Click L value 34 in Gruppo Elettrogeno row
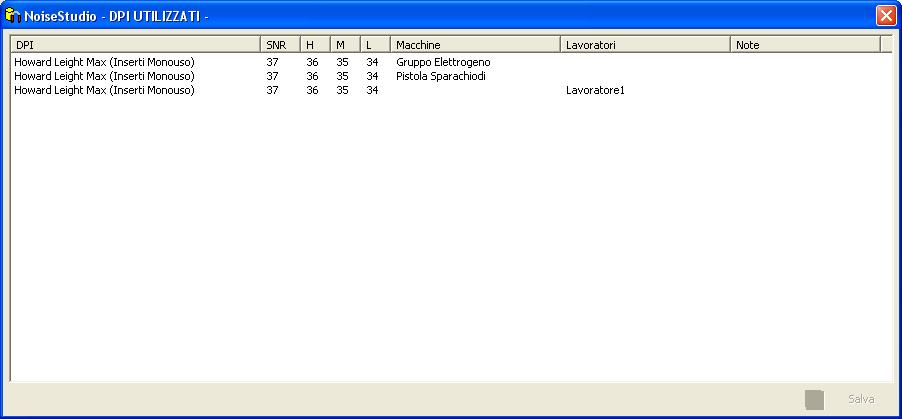902x419 pixels. click(372, 62)
